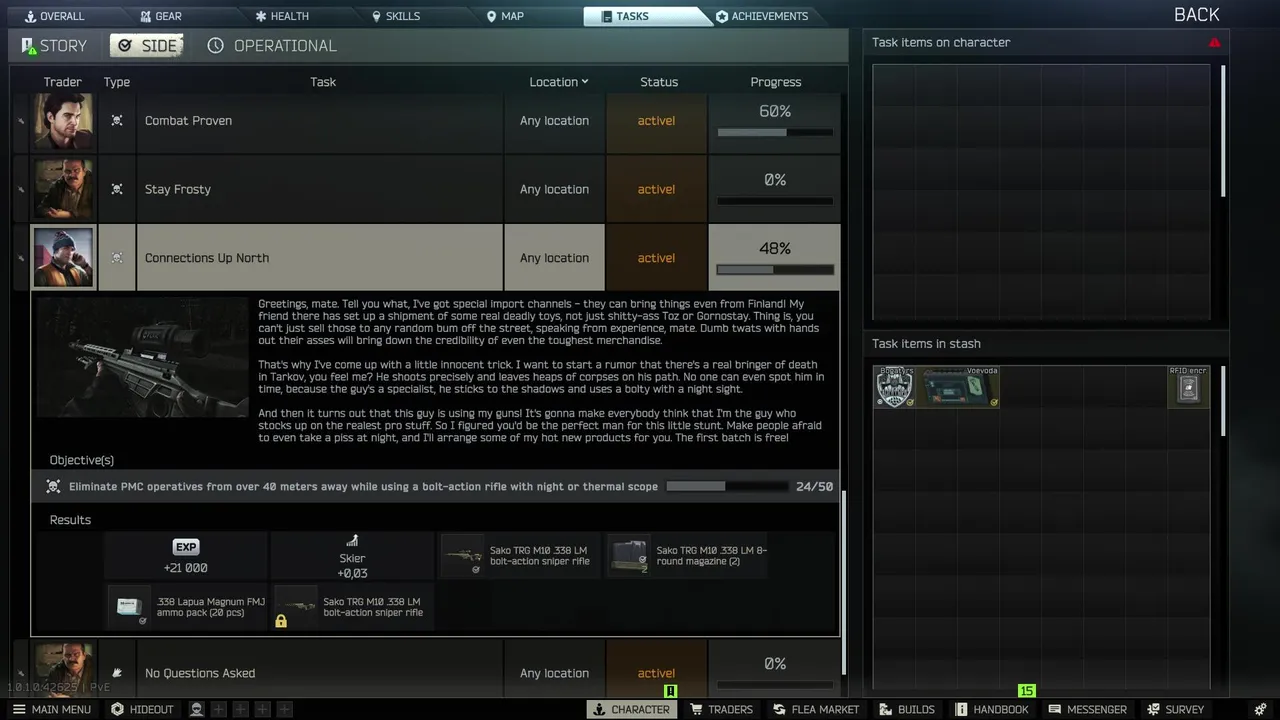Click the task sniper rifle image

(x=142, y=357)
